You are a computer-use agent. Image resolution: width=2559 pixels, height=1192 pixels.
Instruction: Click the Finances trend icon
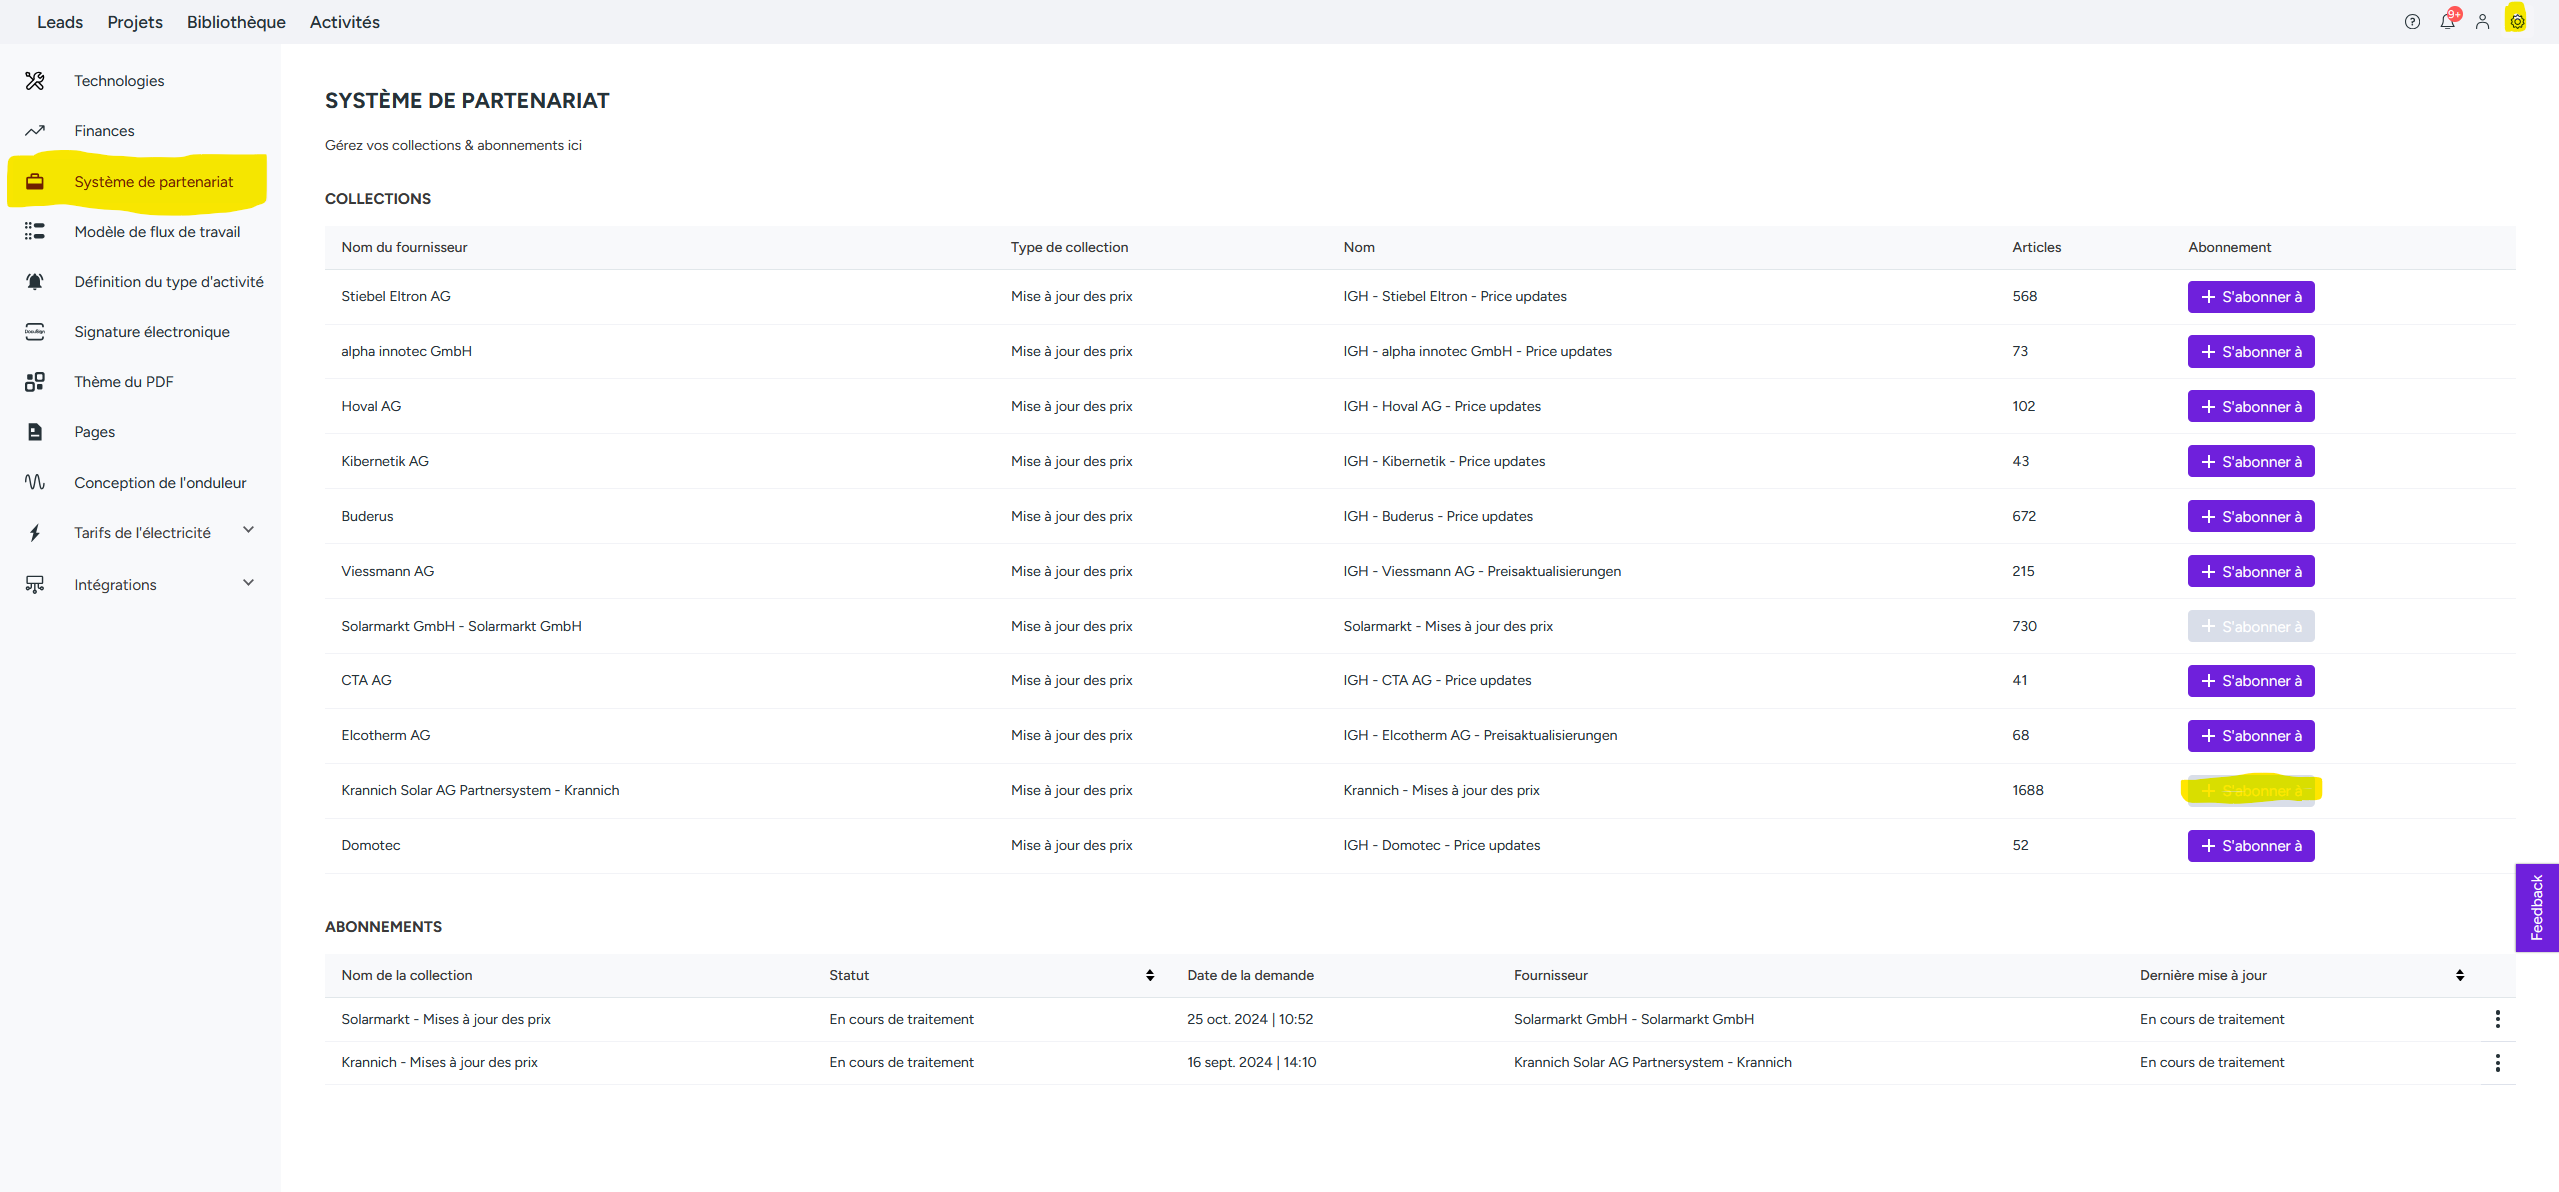point(35,131)
